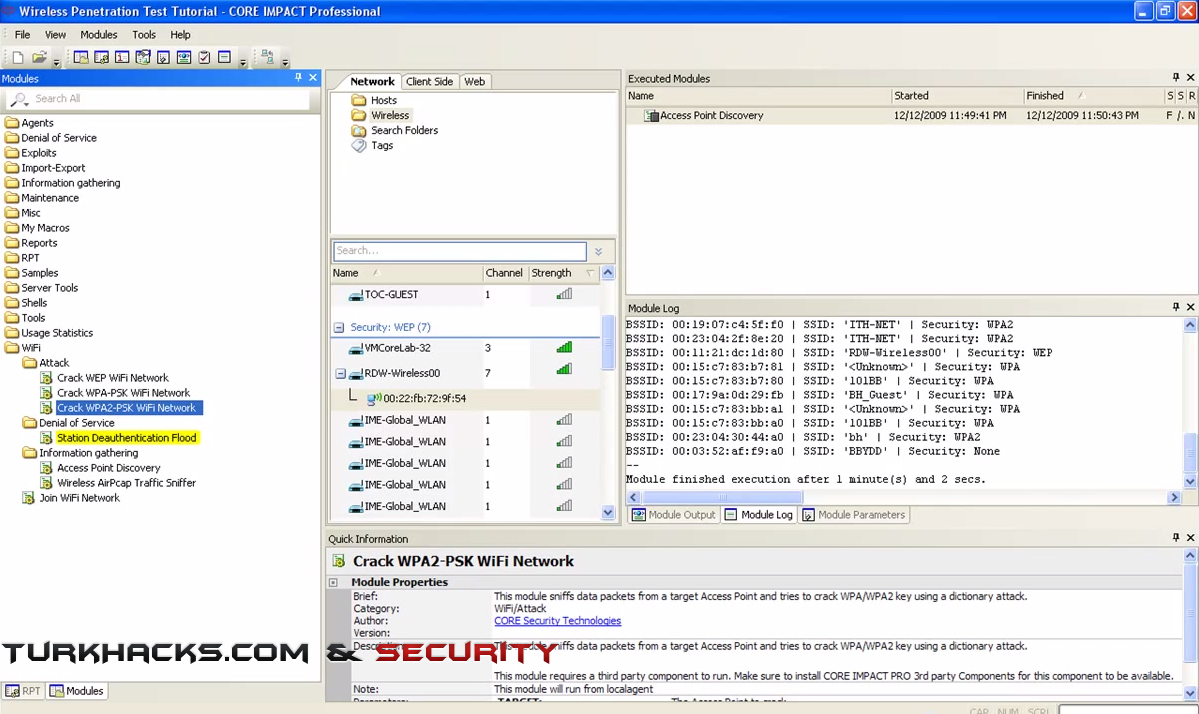
Task: Switch to the Web tab
Action: tap(475, 82)
